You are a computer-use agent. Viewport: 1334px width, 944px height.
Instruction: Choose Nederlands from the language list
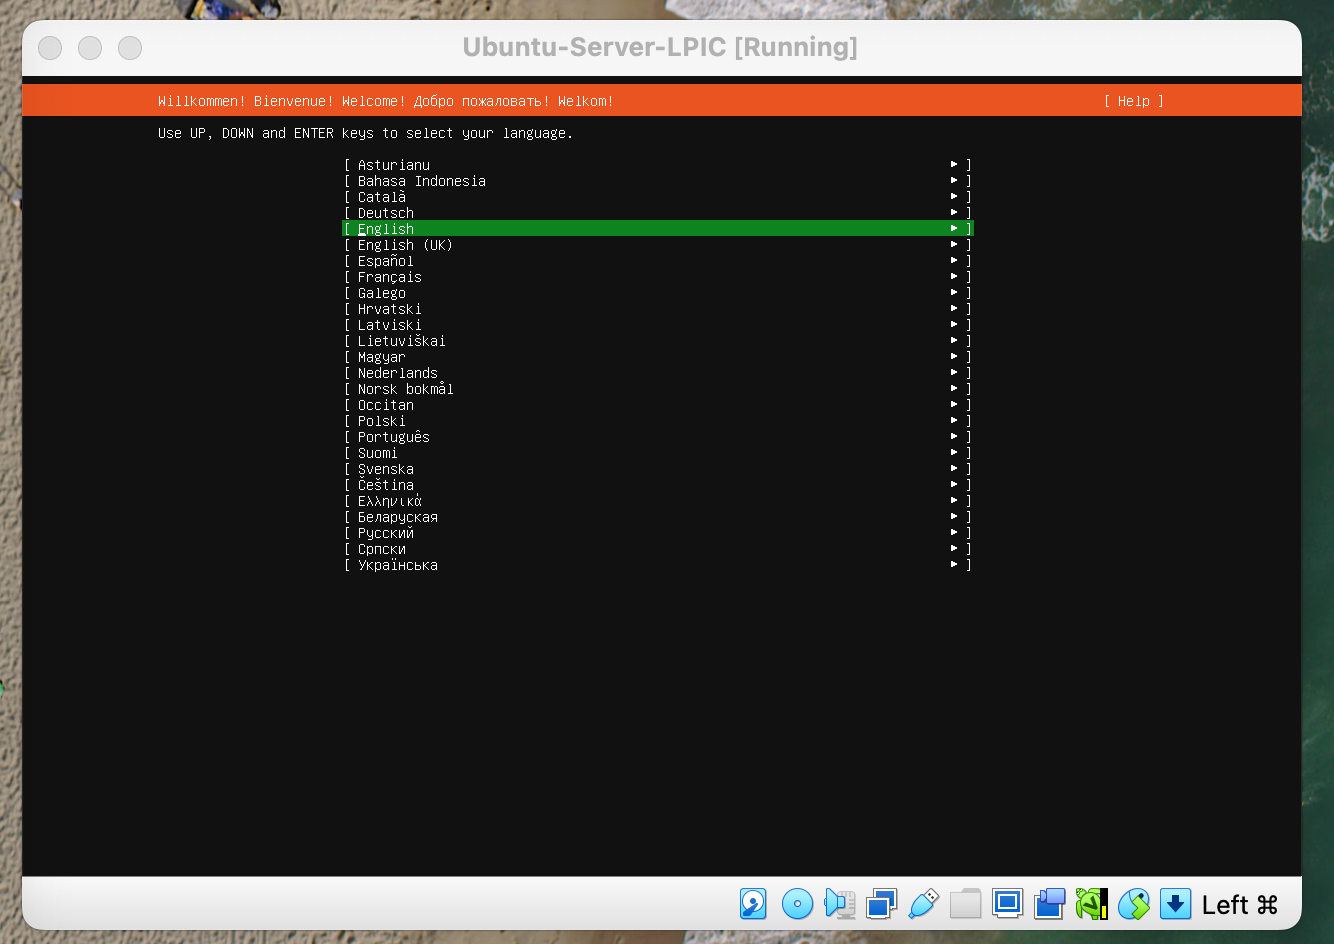pyautogui.click(x=657, y=372)
